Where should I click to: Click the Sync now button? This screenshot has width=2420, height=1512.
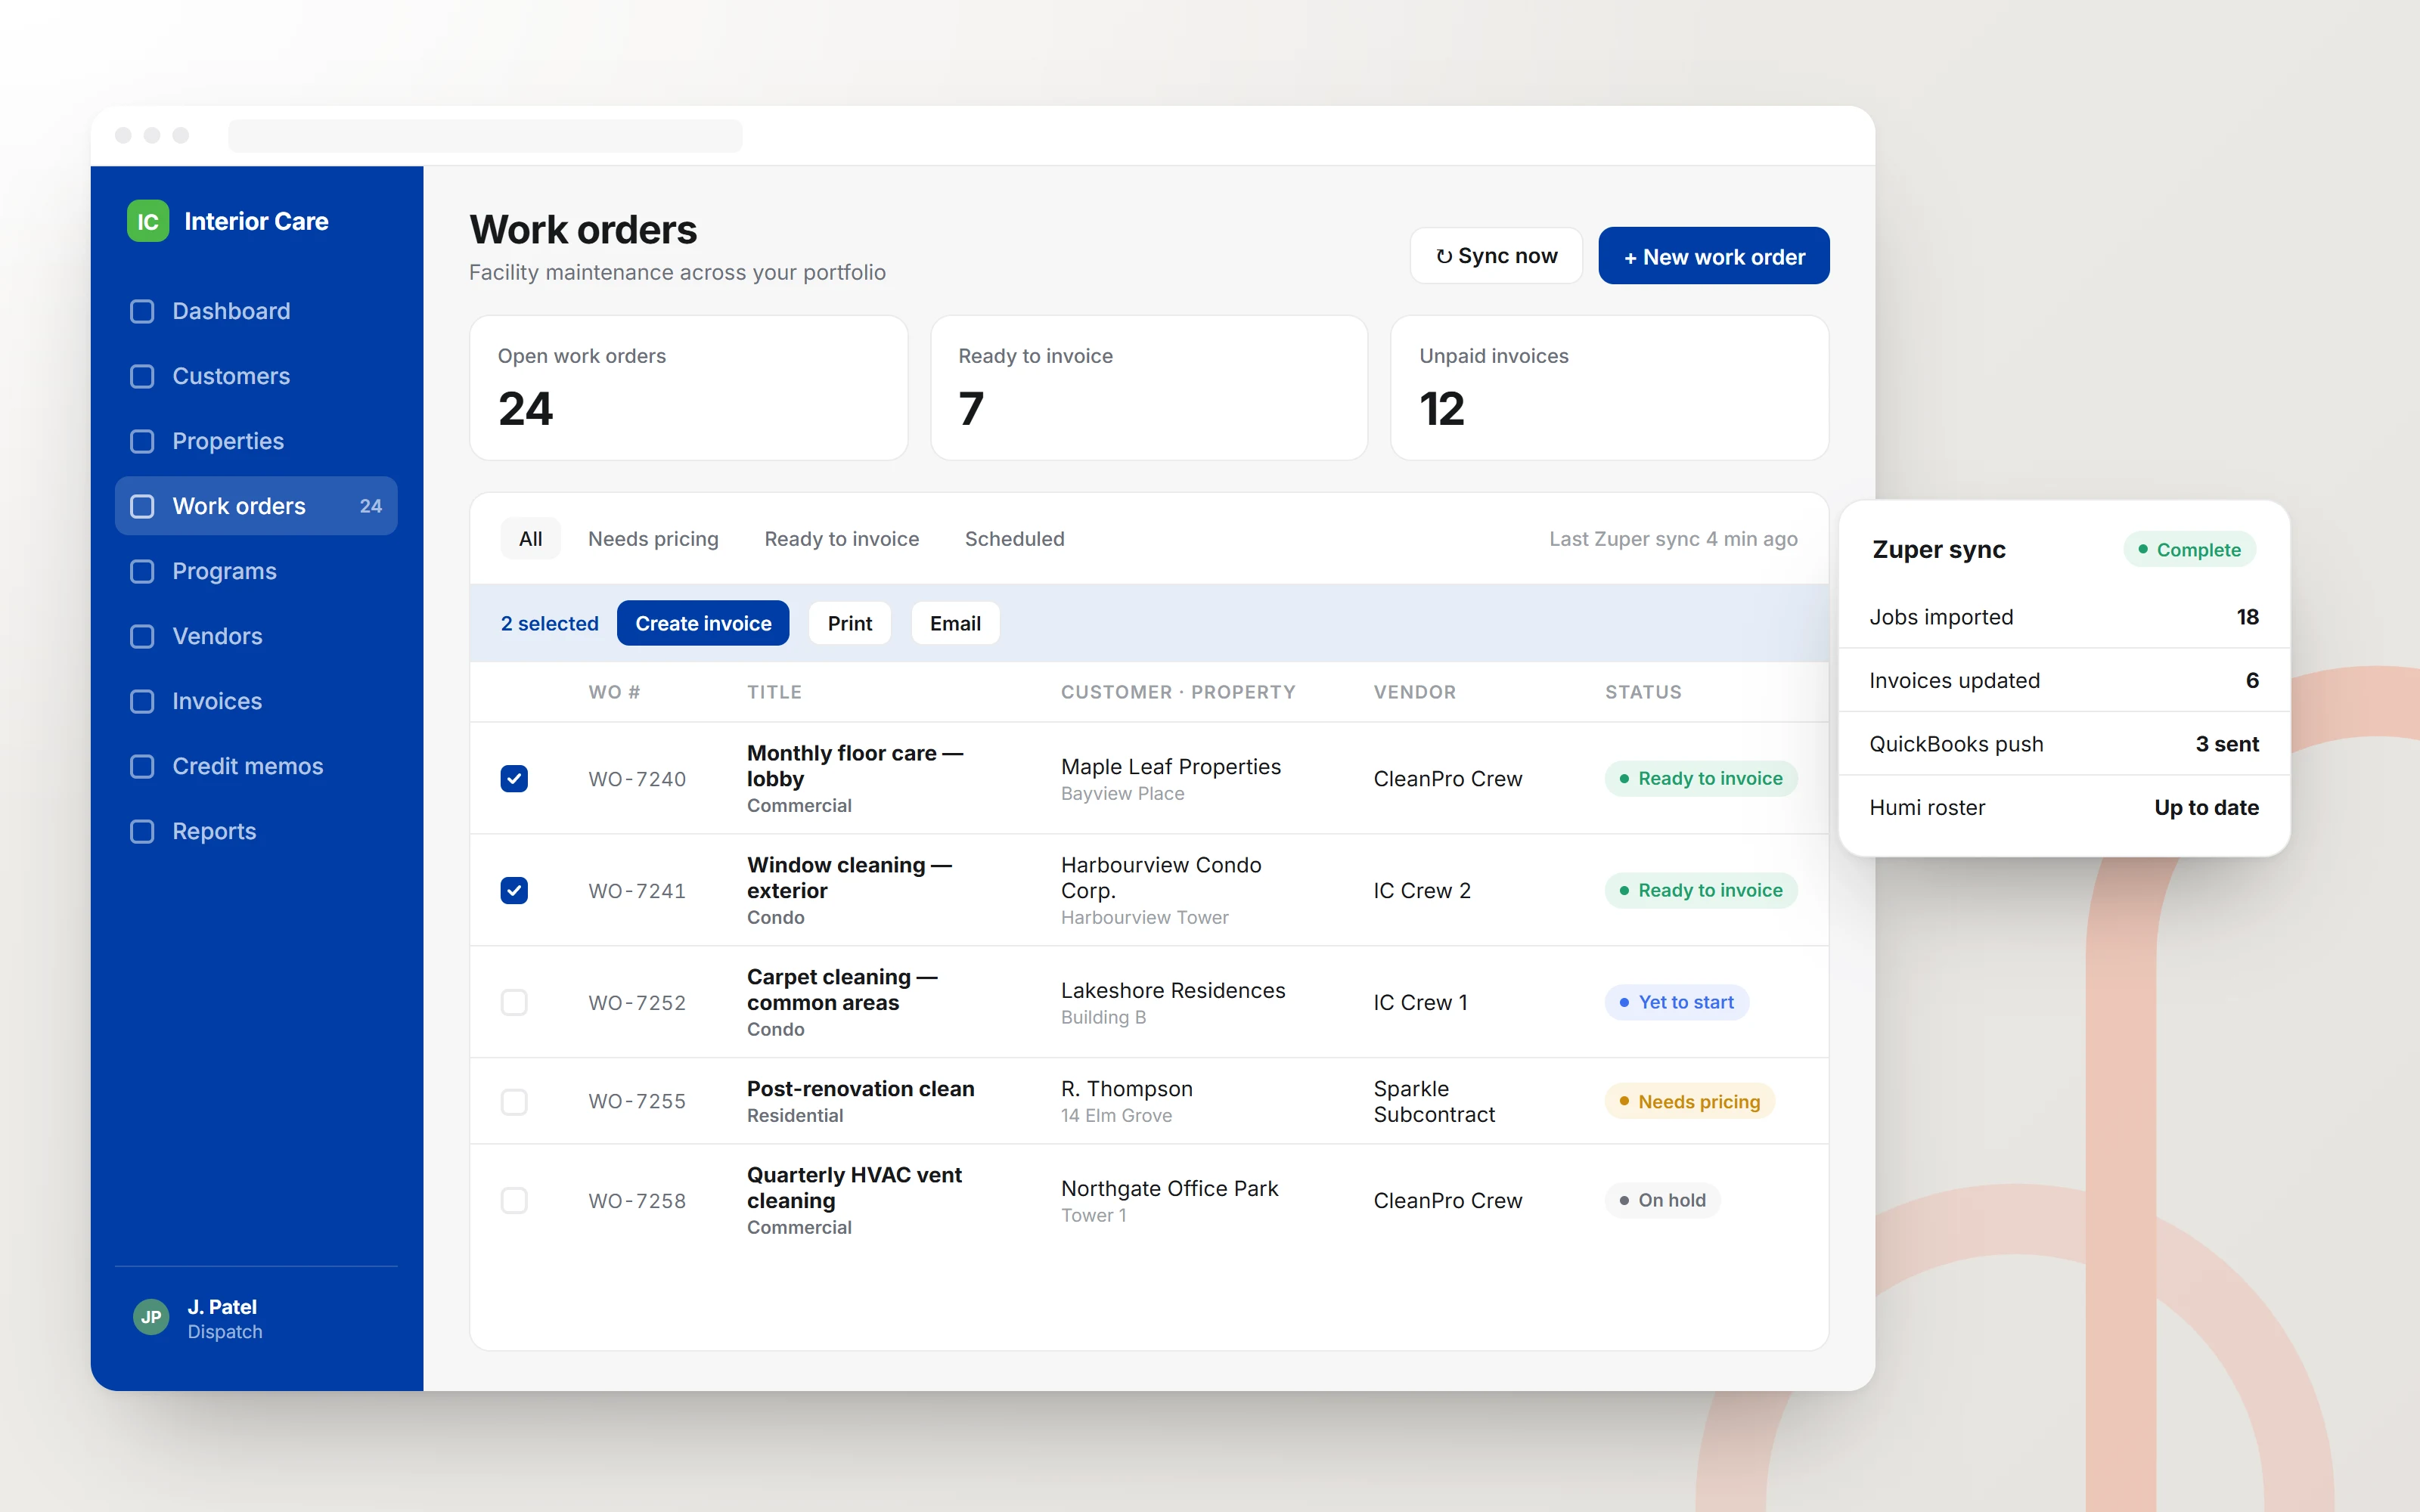click(1496, 256)
